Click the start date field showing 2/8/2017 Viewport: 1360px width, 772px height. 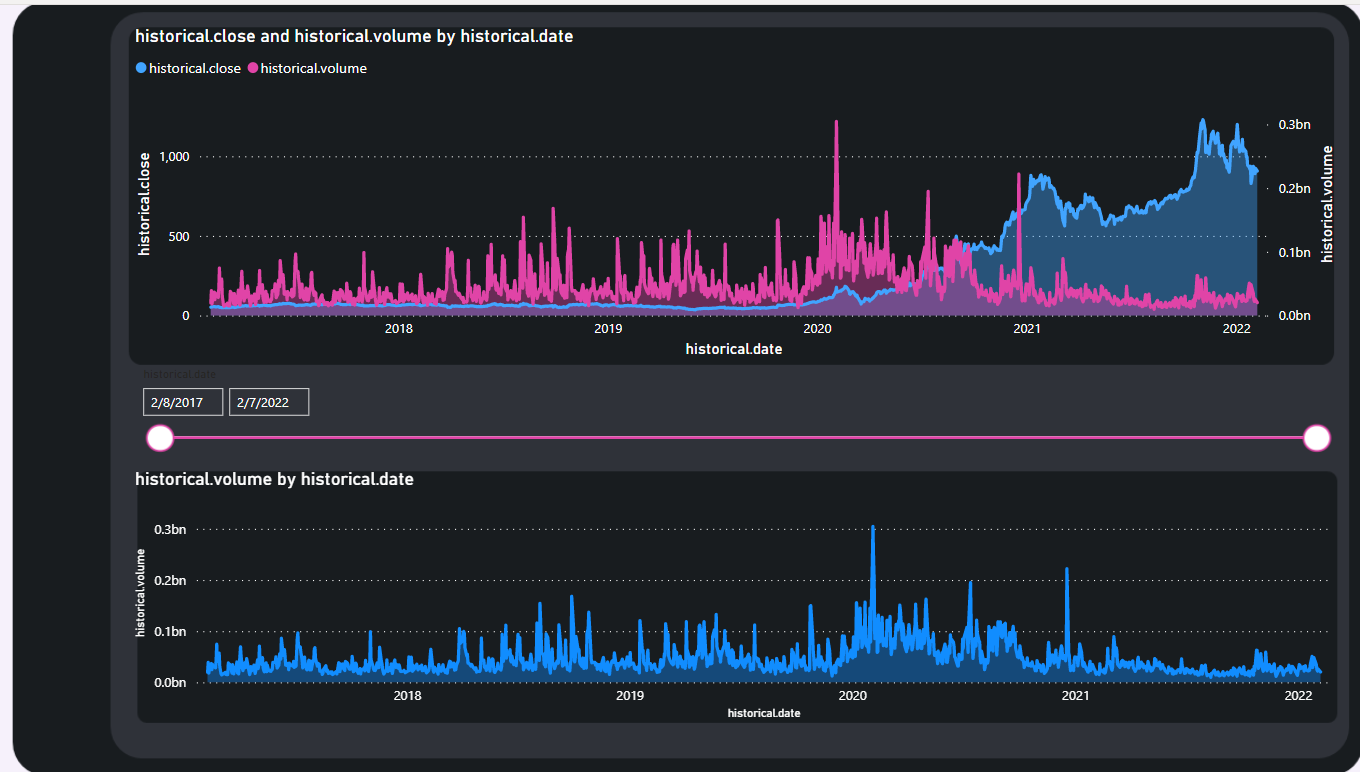[183, 402]
